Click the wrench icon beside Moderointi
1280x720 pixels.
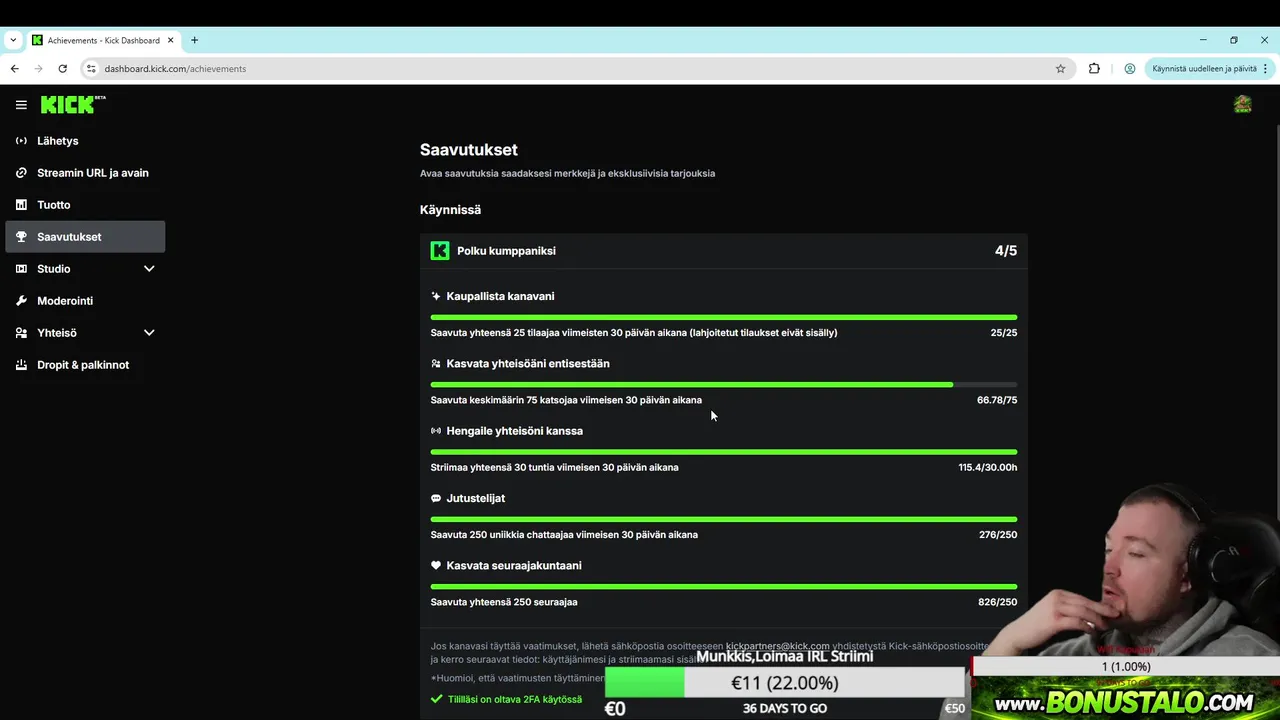coord(21,301)
